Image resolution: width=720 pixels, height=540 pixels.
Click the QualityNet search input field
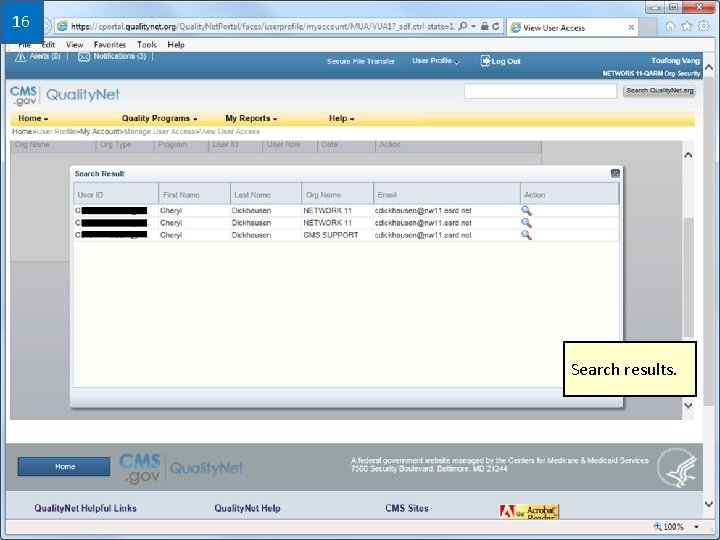[540, 91]
